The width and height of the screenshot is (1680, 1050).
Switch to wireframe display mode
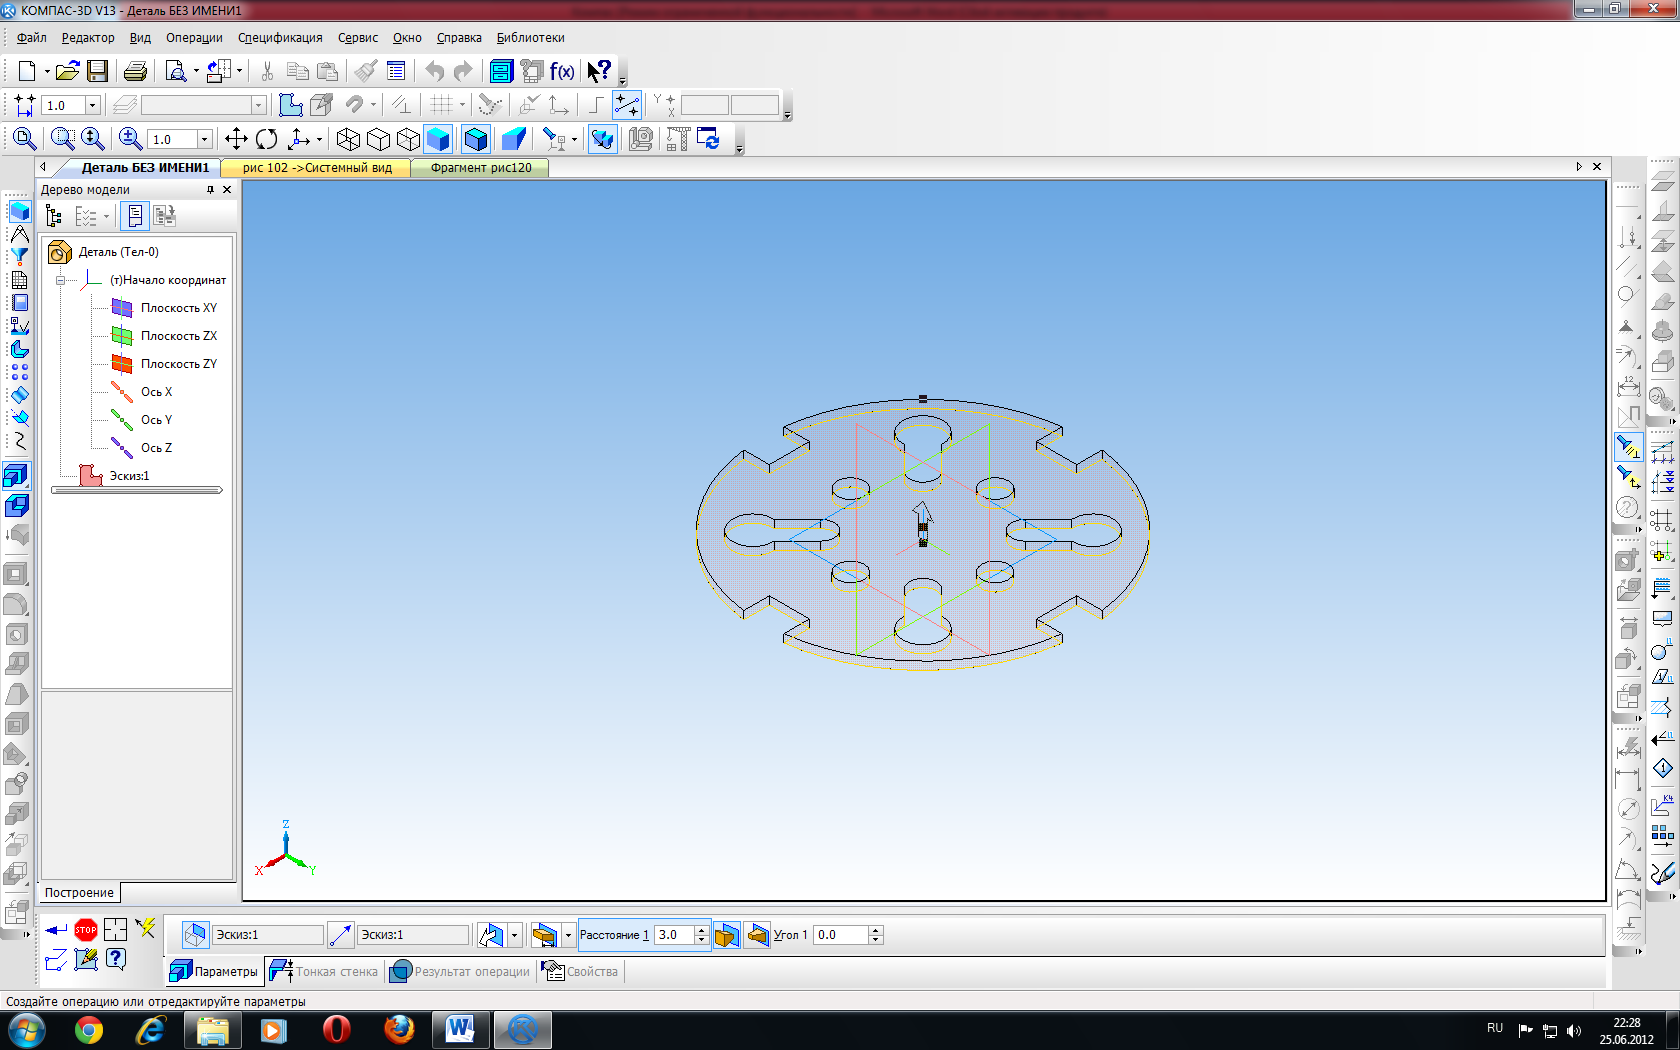click(x=348, y=139)
